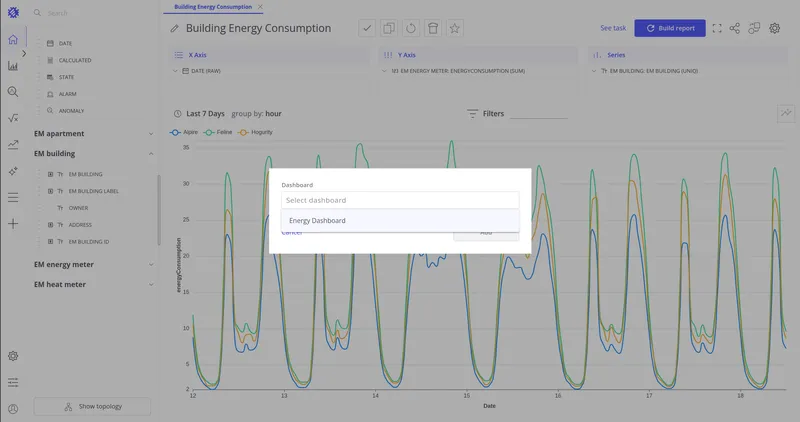Change the group by hour setting
The image size is (800, 422).
256,114
